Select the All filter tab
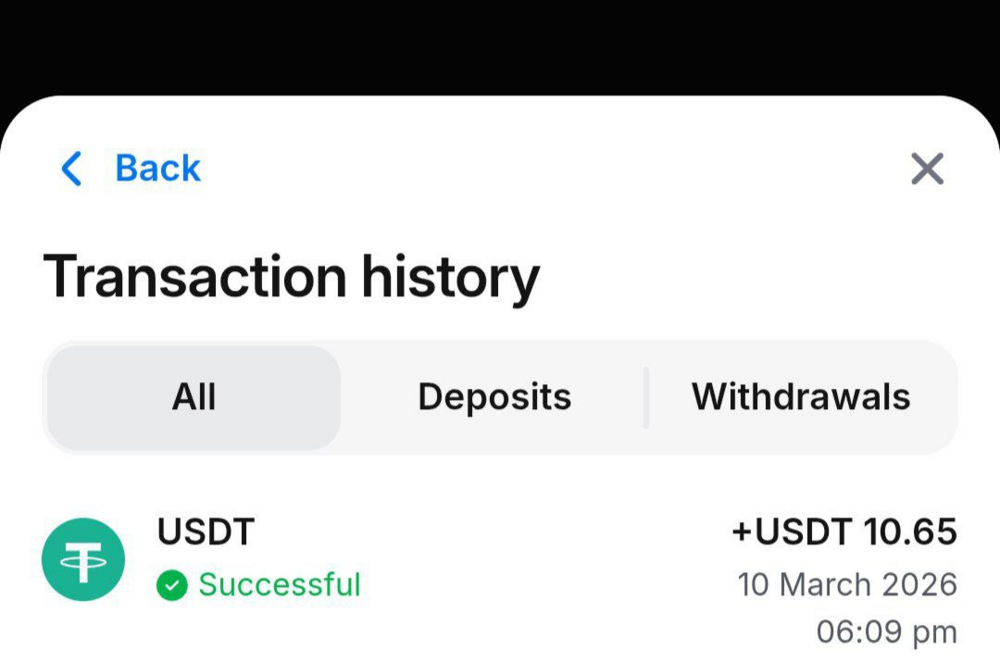 pos(194,397)
